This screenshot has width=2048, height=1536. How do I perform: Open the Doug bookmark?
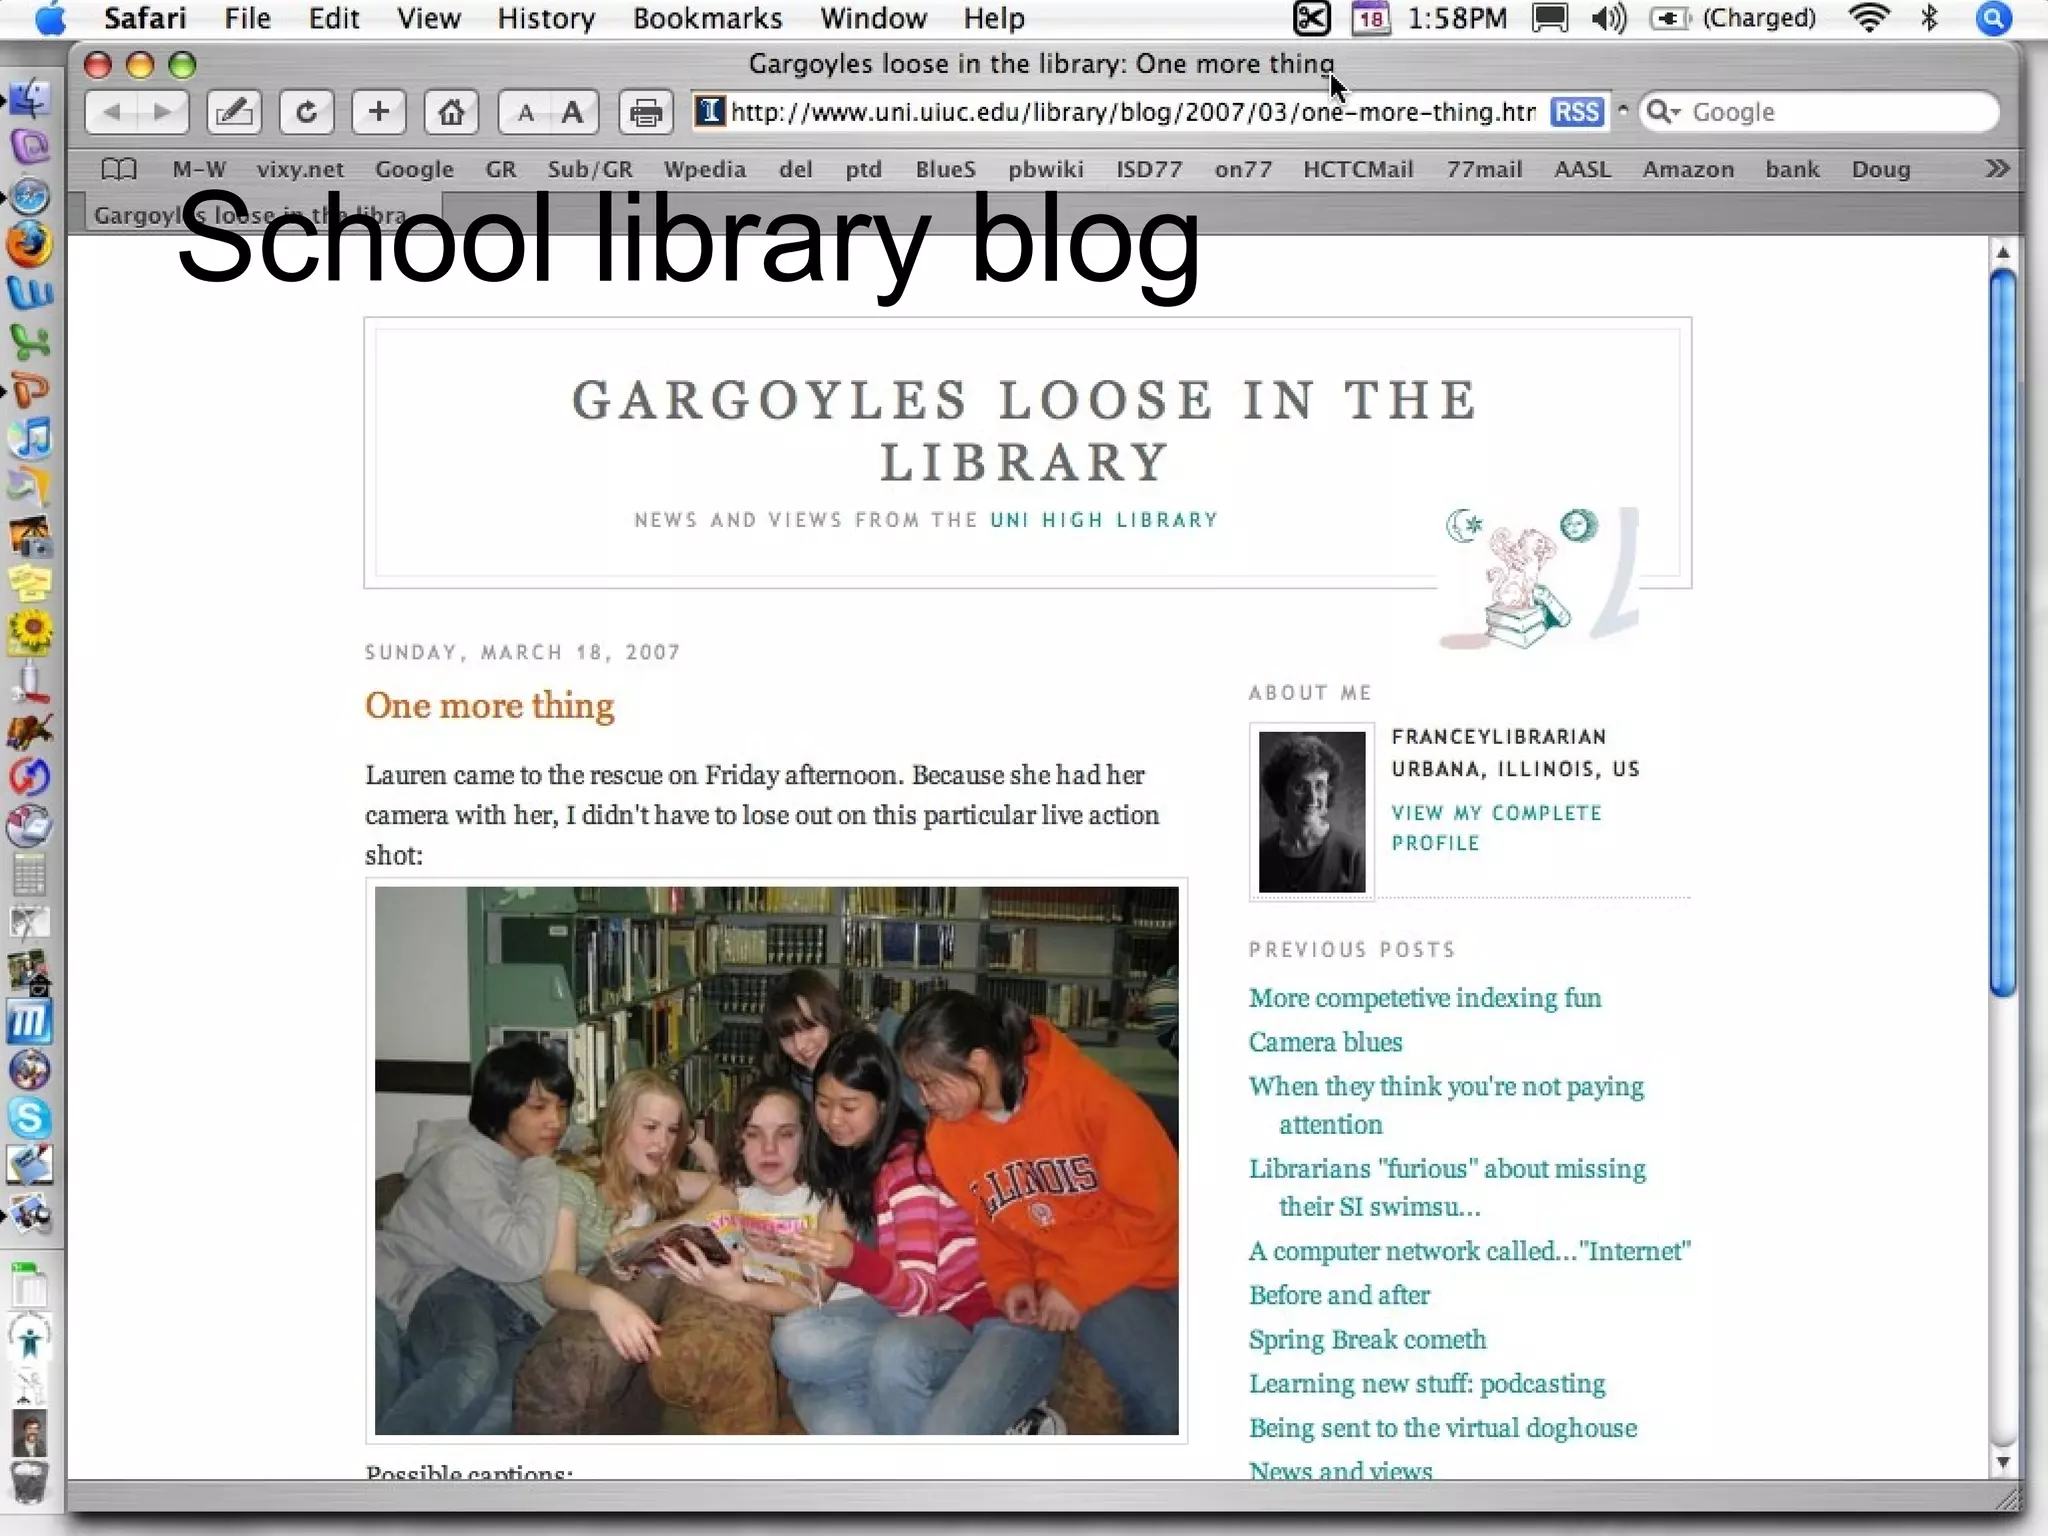click(x=1880, y=169)
